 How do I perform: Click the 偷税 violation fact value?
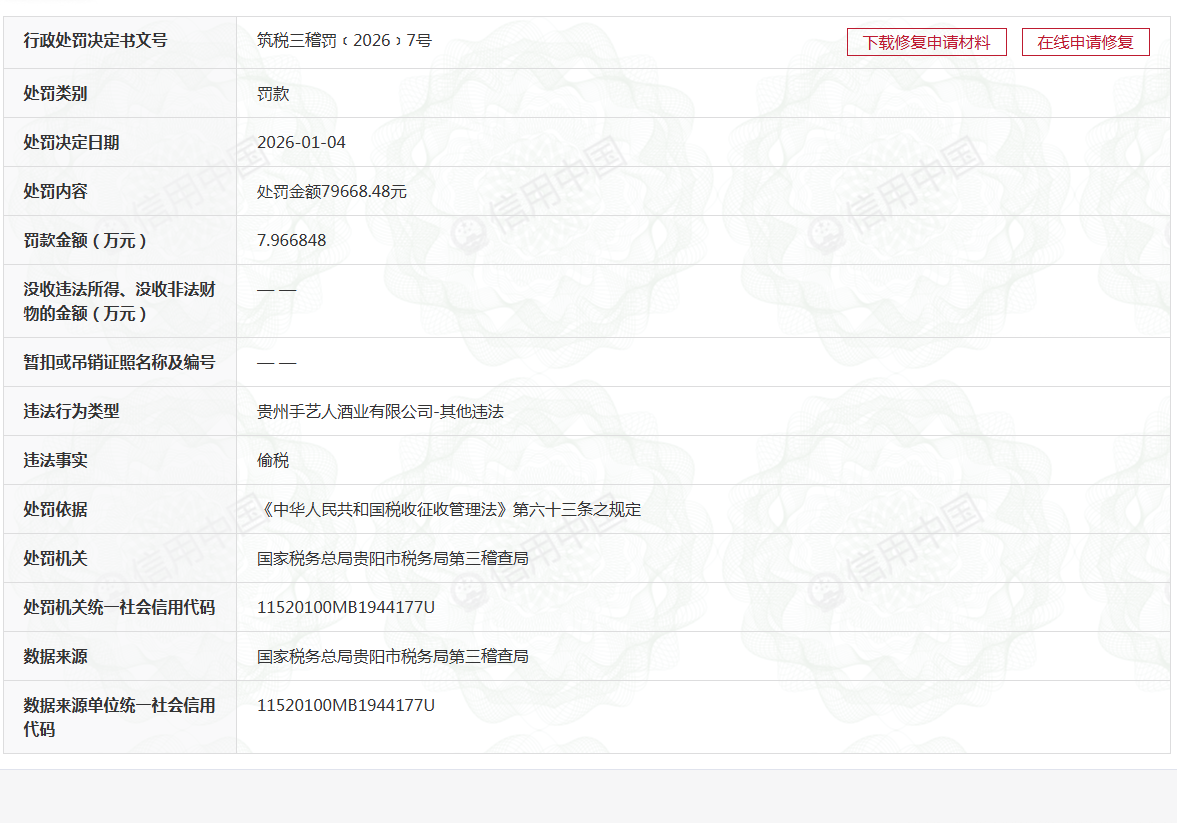[x=273, y=460]
